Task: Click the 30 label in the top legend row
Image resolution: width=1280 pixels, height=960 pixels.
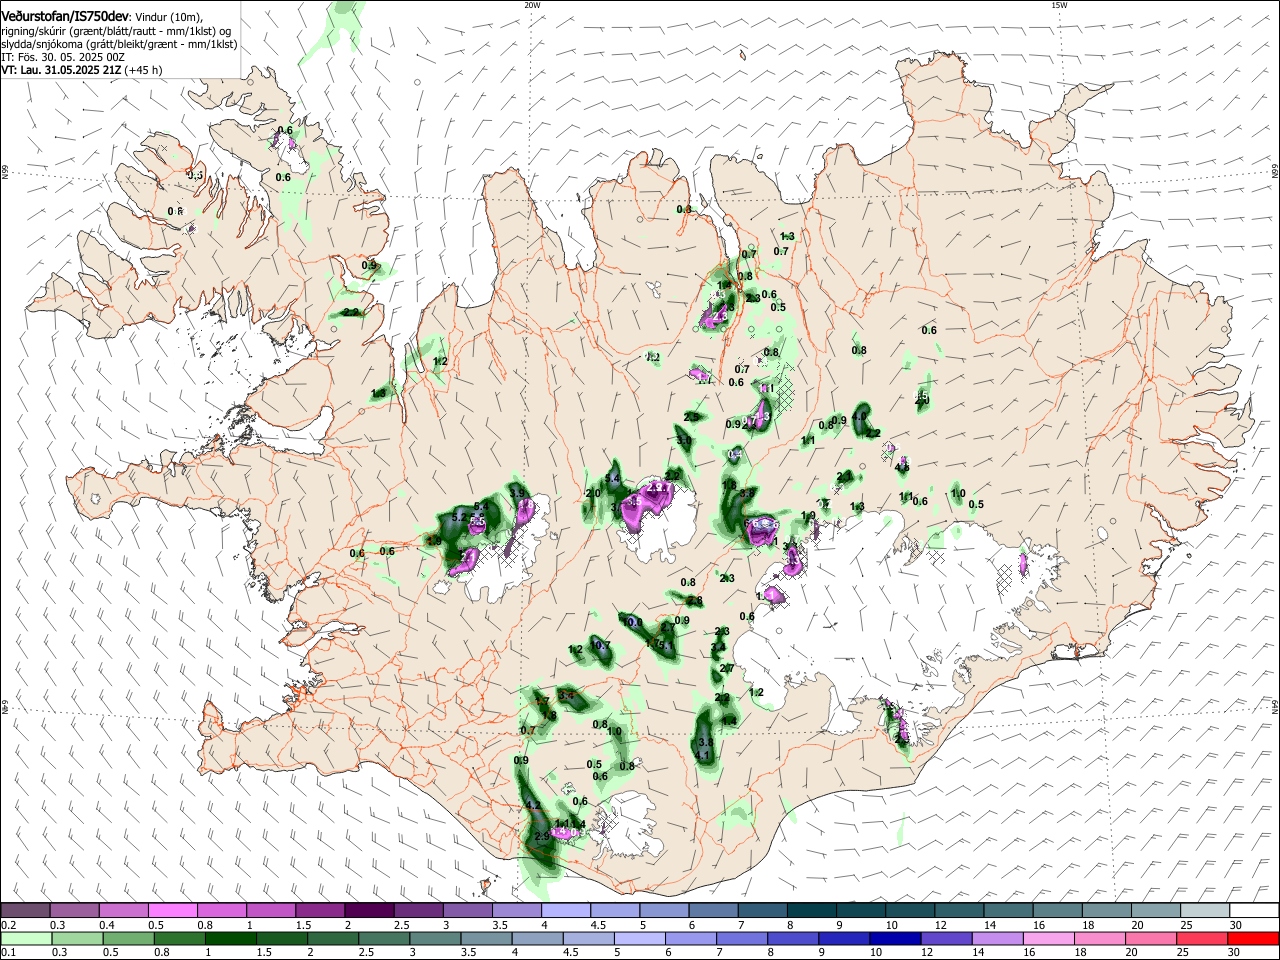Action: pyautogui.click(x=1236, y=925)
